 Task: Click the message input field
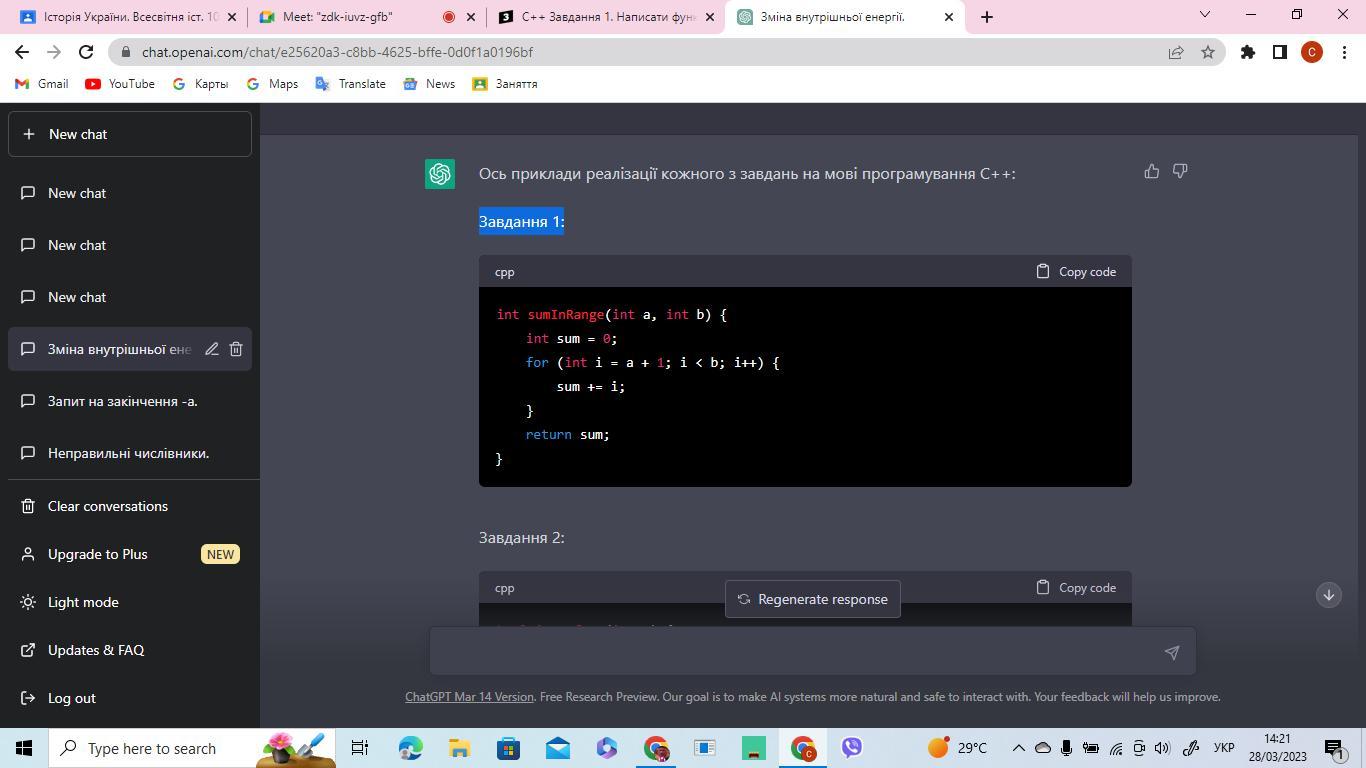tap(795, 652)
